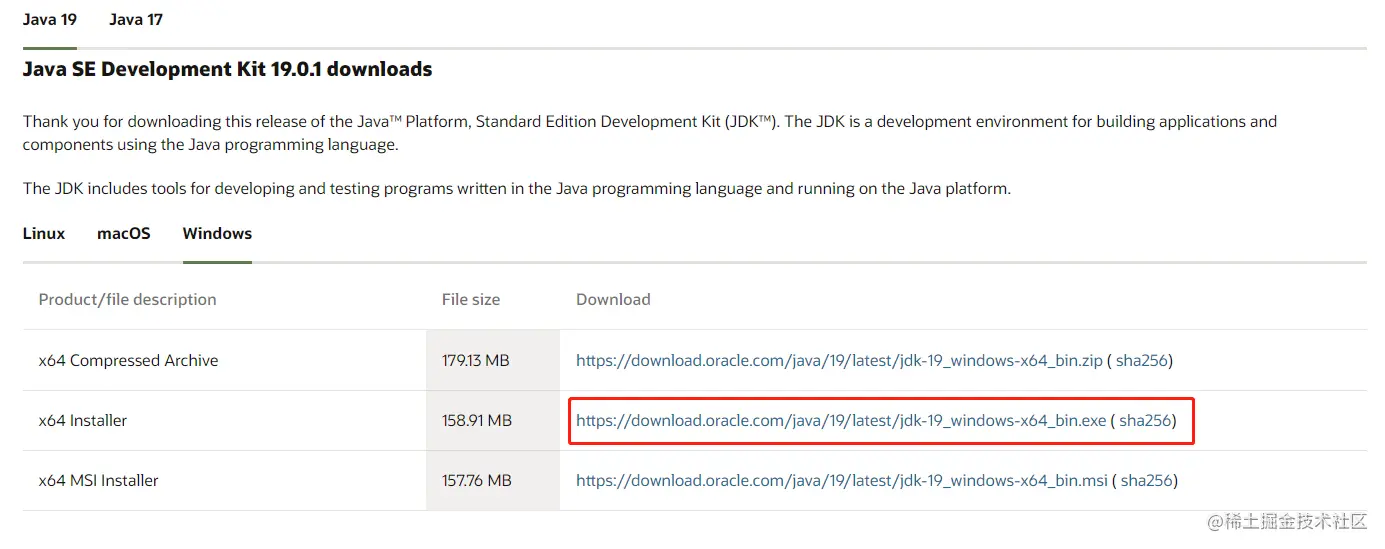The height and width of the screenshot is (549, 1385).
Task: Open sha256 checksum for the zip archive
Action: point(1143,361)
